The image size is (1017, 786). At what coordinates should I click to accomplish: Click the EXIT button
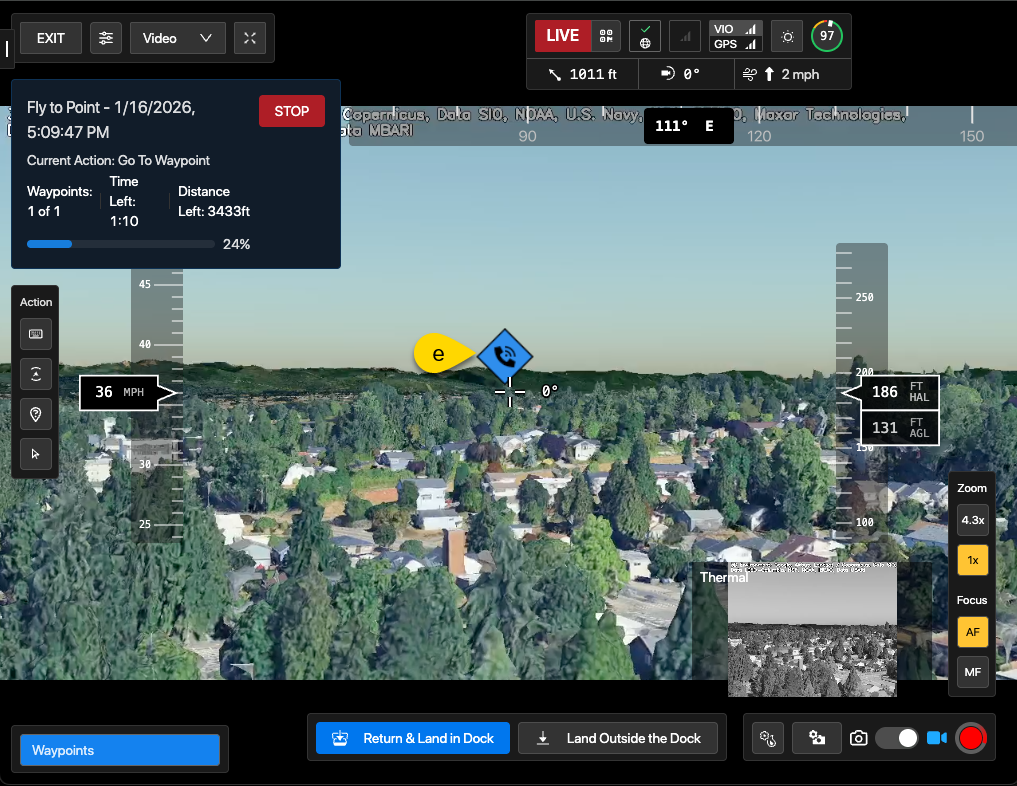51,38
